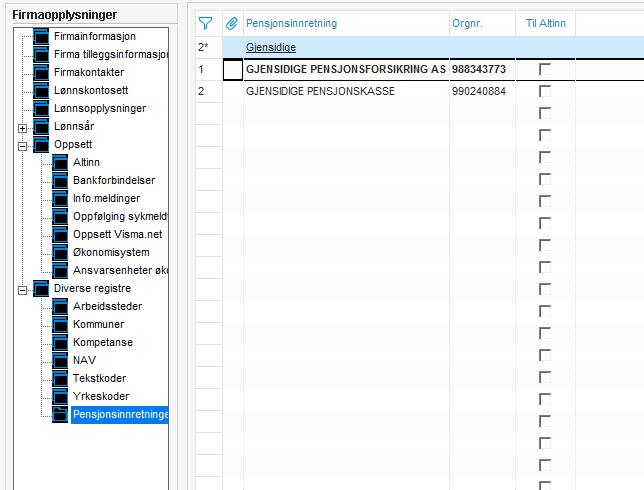Viewport: 644px width, 490px height.
Task: Select Lønnsopplysninger tree item
Action: tap(100, 108)
